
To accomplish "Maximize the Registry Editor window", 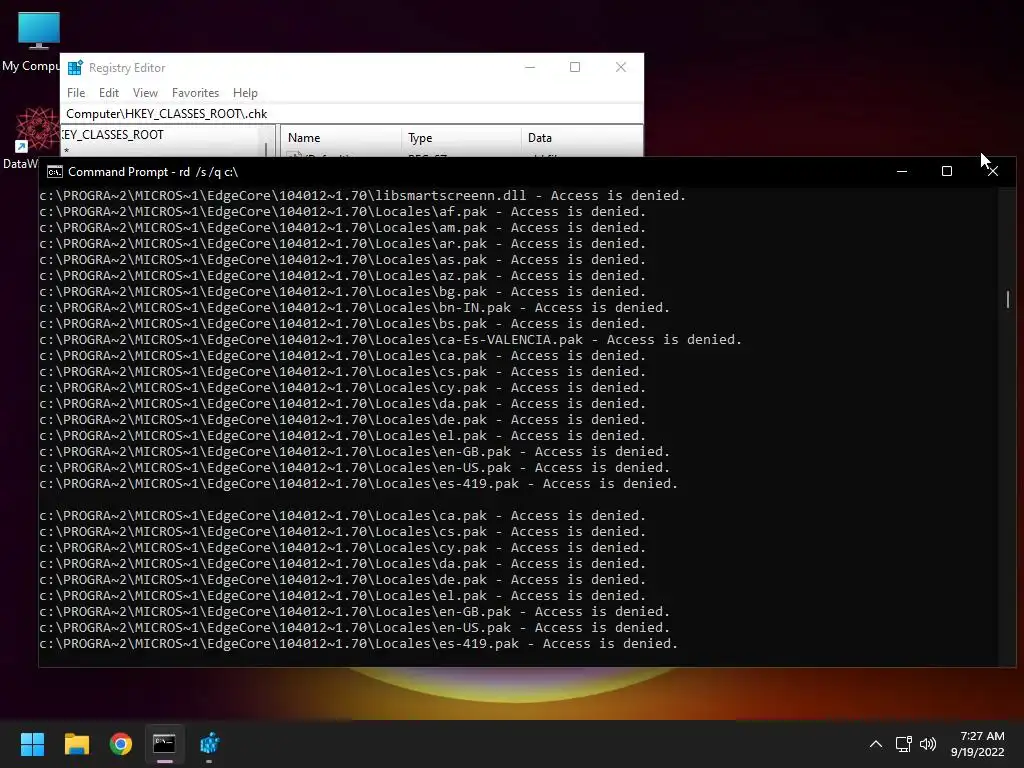I will pos(575,67).
